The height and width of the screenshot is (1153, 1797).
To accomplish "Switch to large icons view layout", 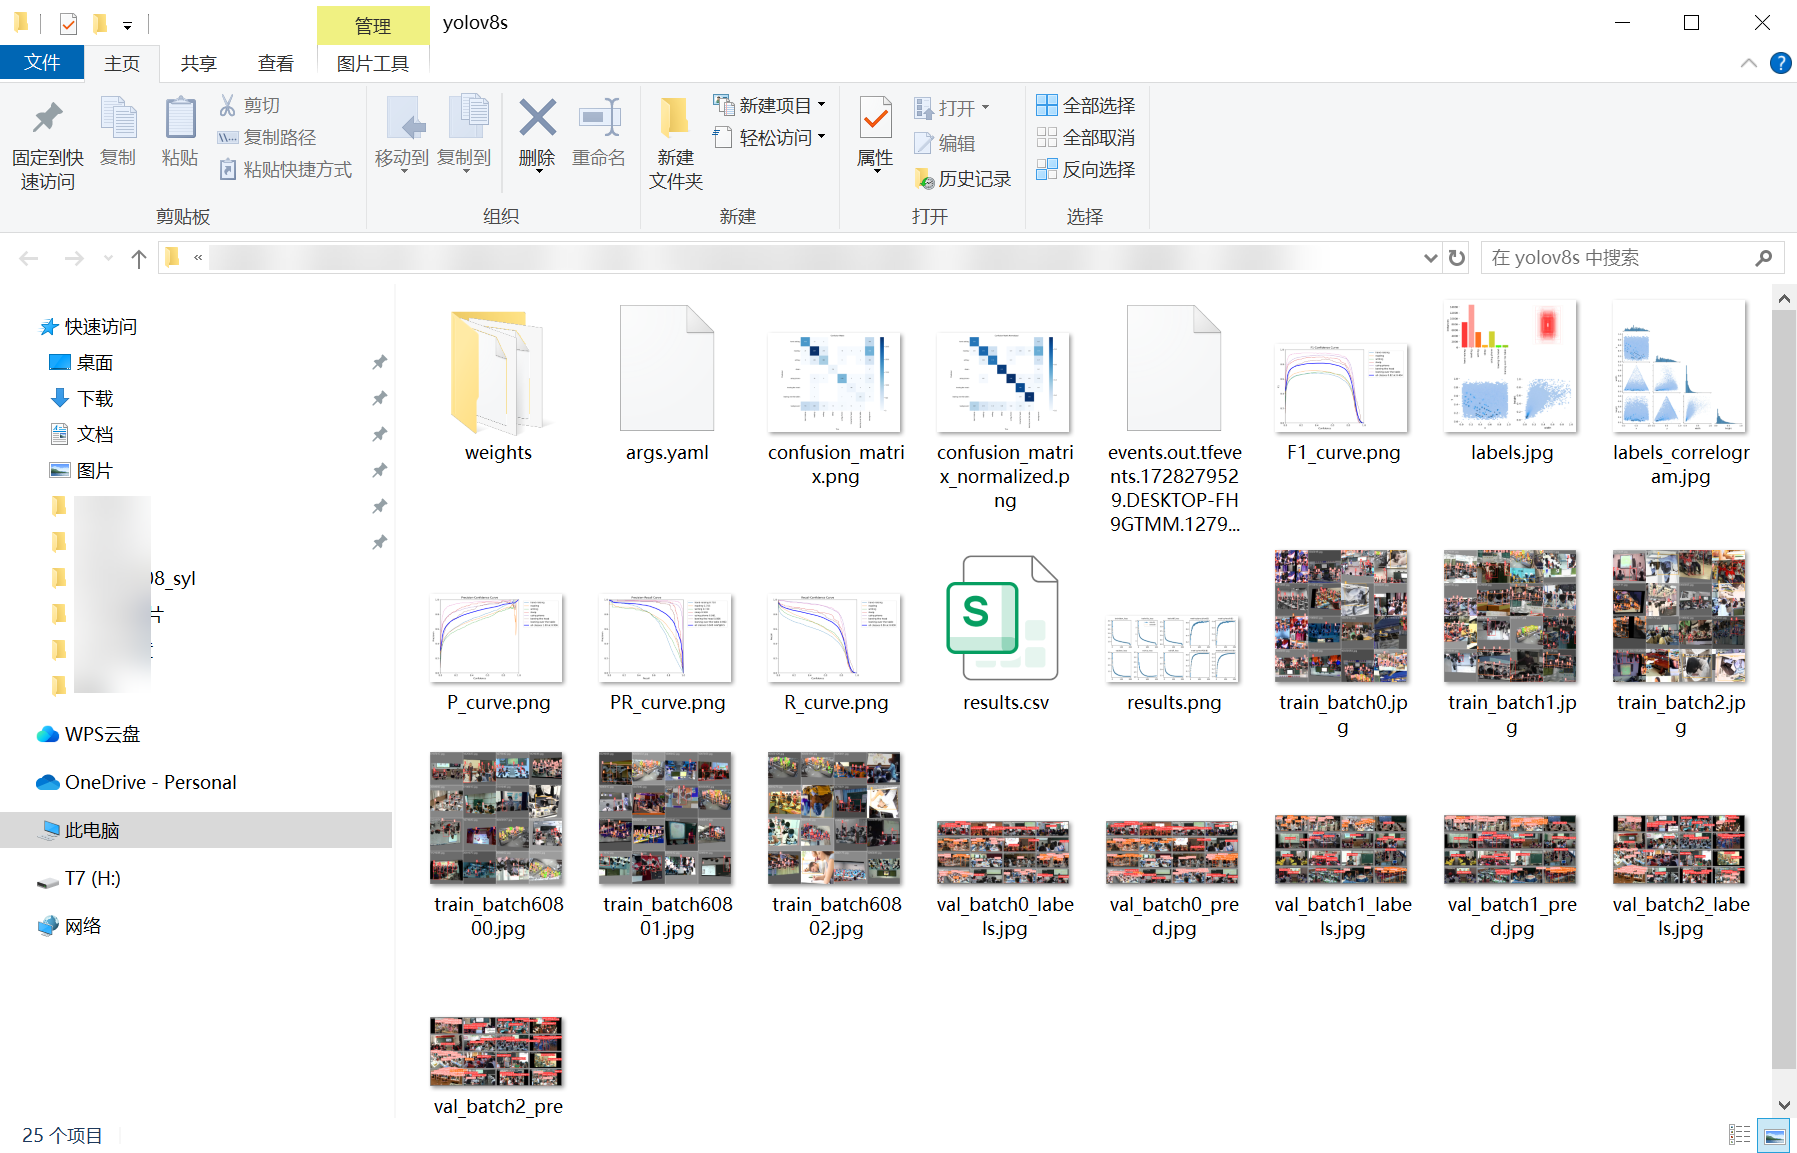I will (1775, 1135).
